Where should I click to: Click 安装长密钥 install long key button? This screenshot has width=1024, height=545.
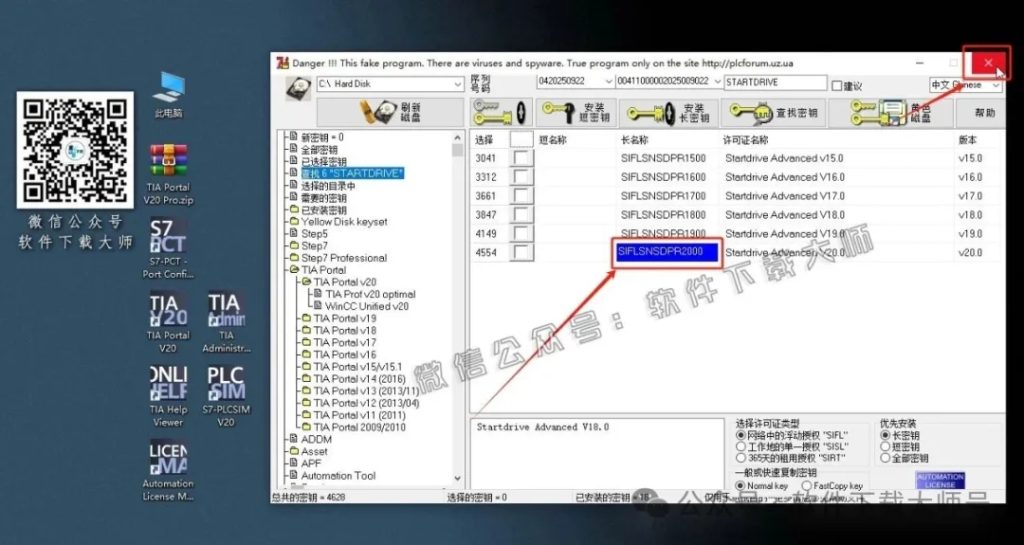pyautogui.click(x=668, y=114)
